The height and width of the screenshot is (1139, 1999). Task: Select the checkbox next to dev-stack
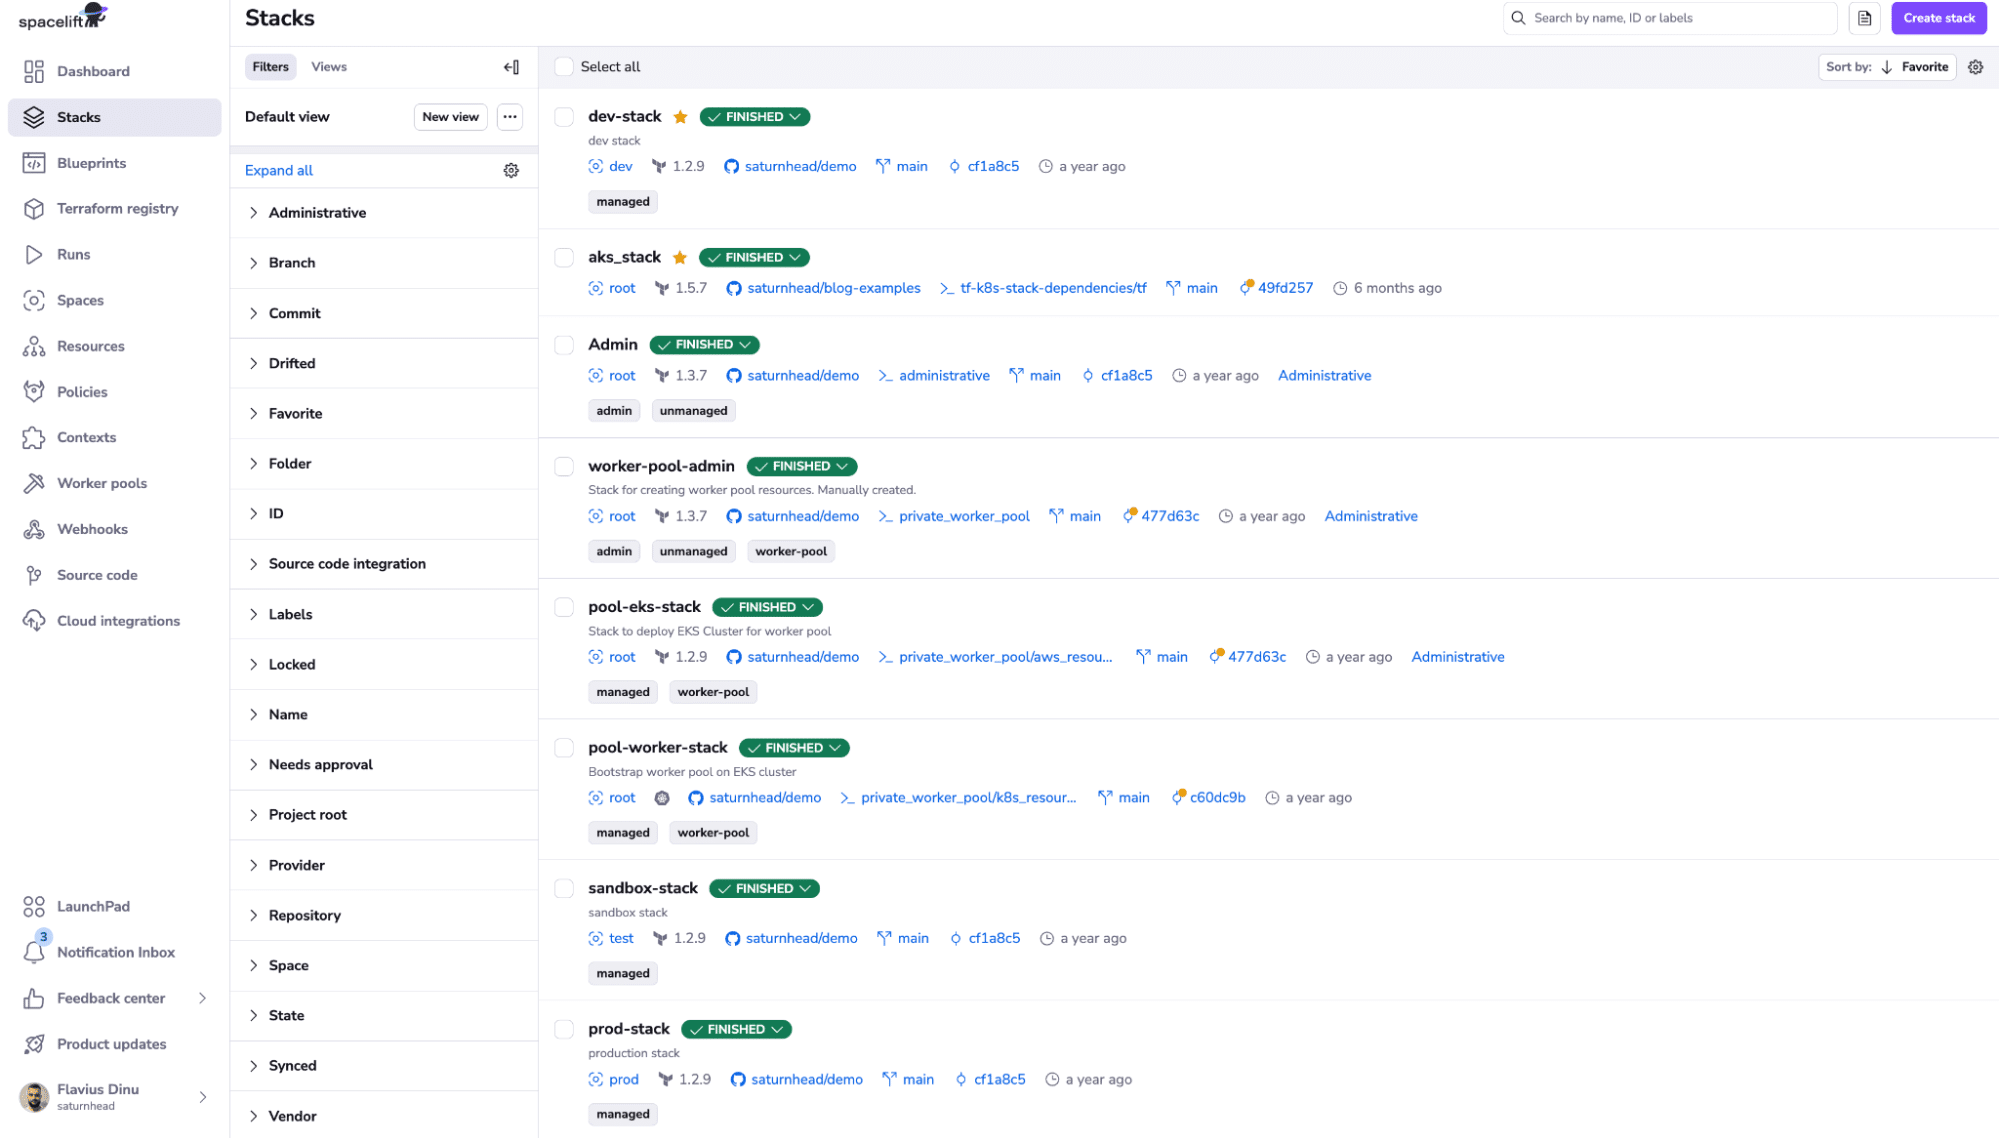click(x=564, y=116)
